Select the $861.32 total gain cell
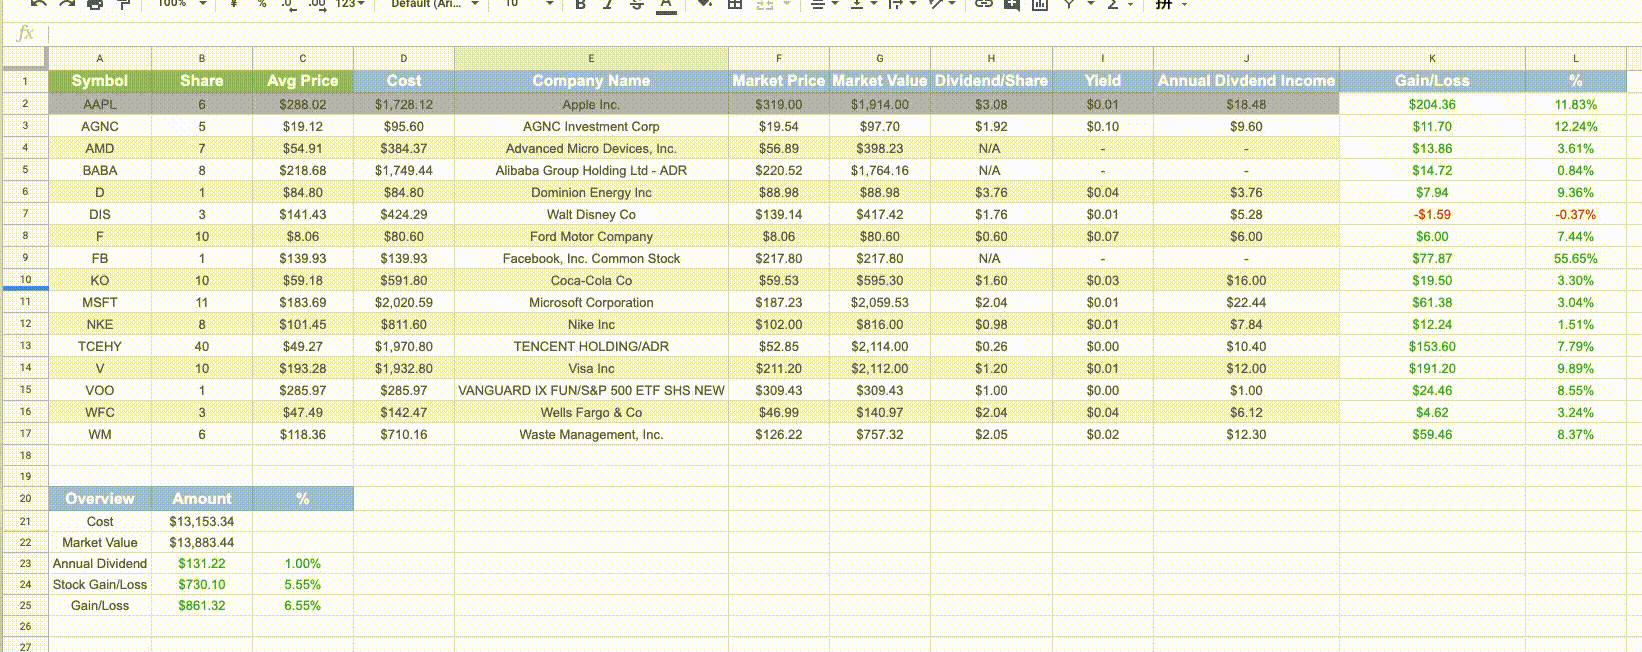 pyautogui.click(x=202, y=605)
